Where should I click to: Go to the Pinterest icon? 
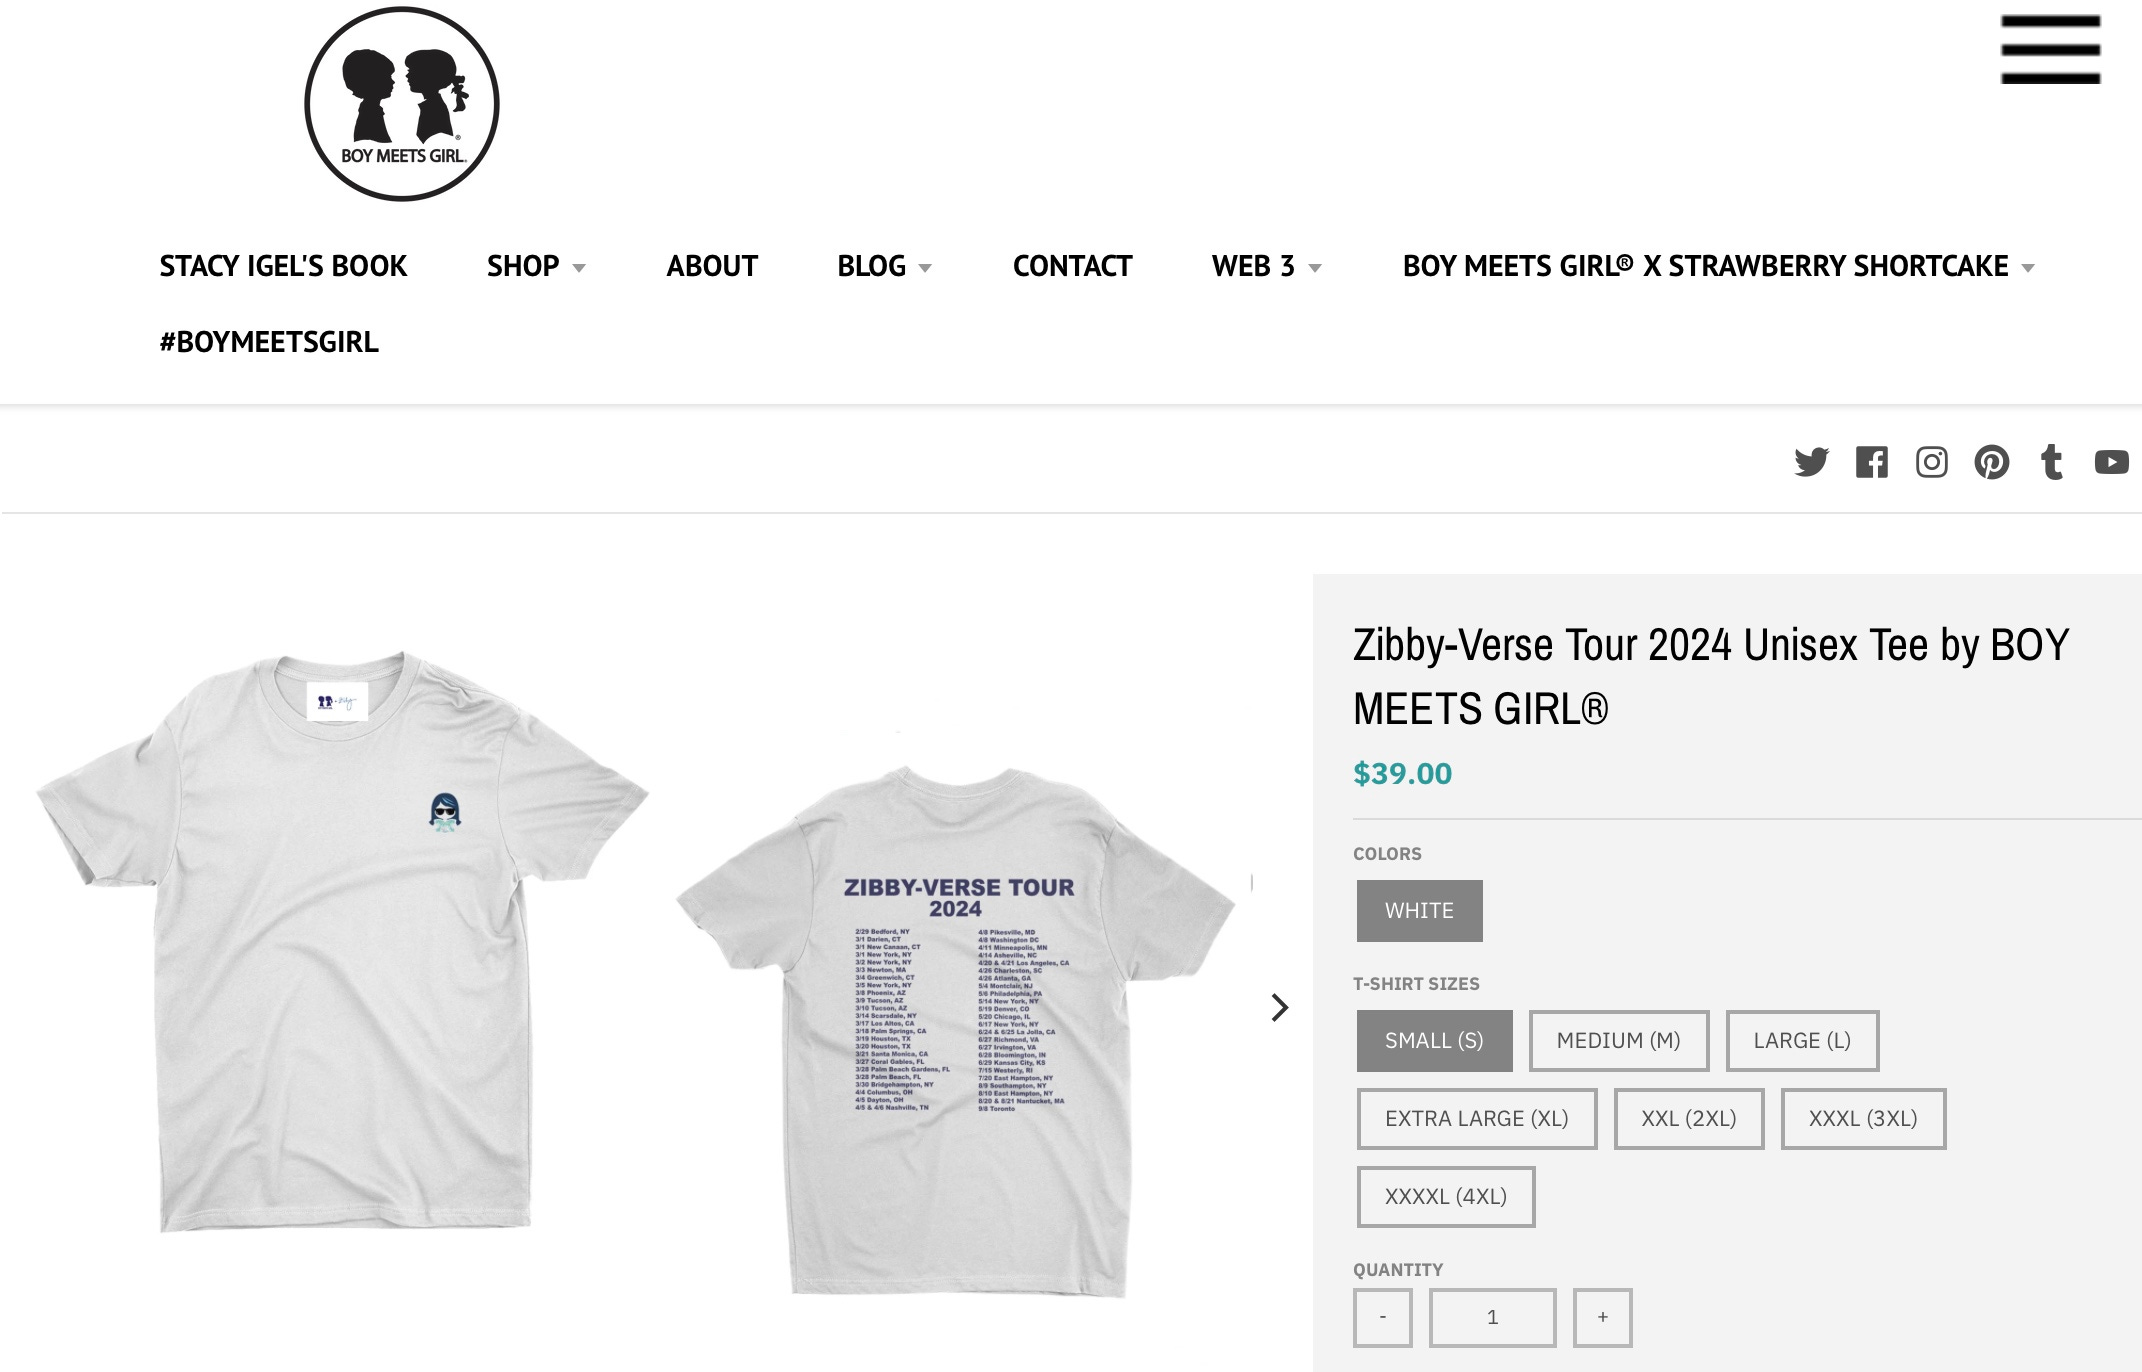(1992, 462)
